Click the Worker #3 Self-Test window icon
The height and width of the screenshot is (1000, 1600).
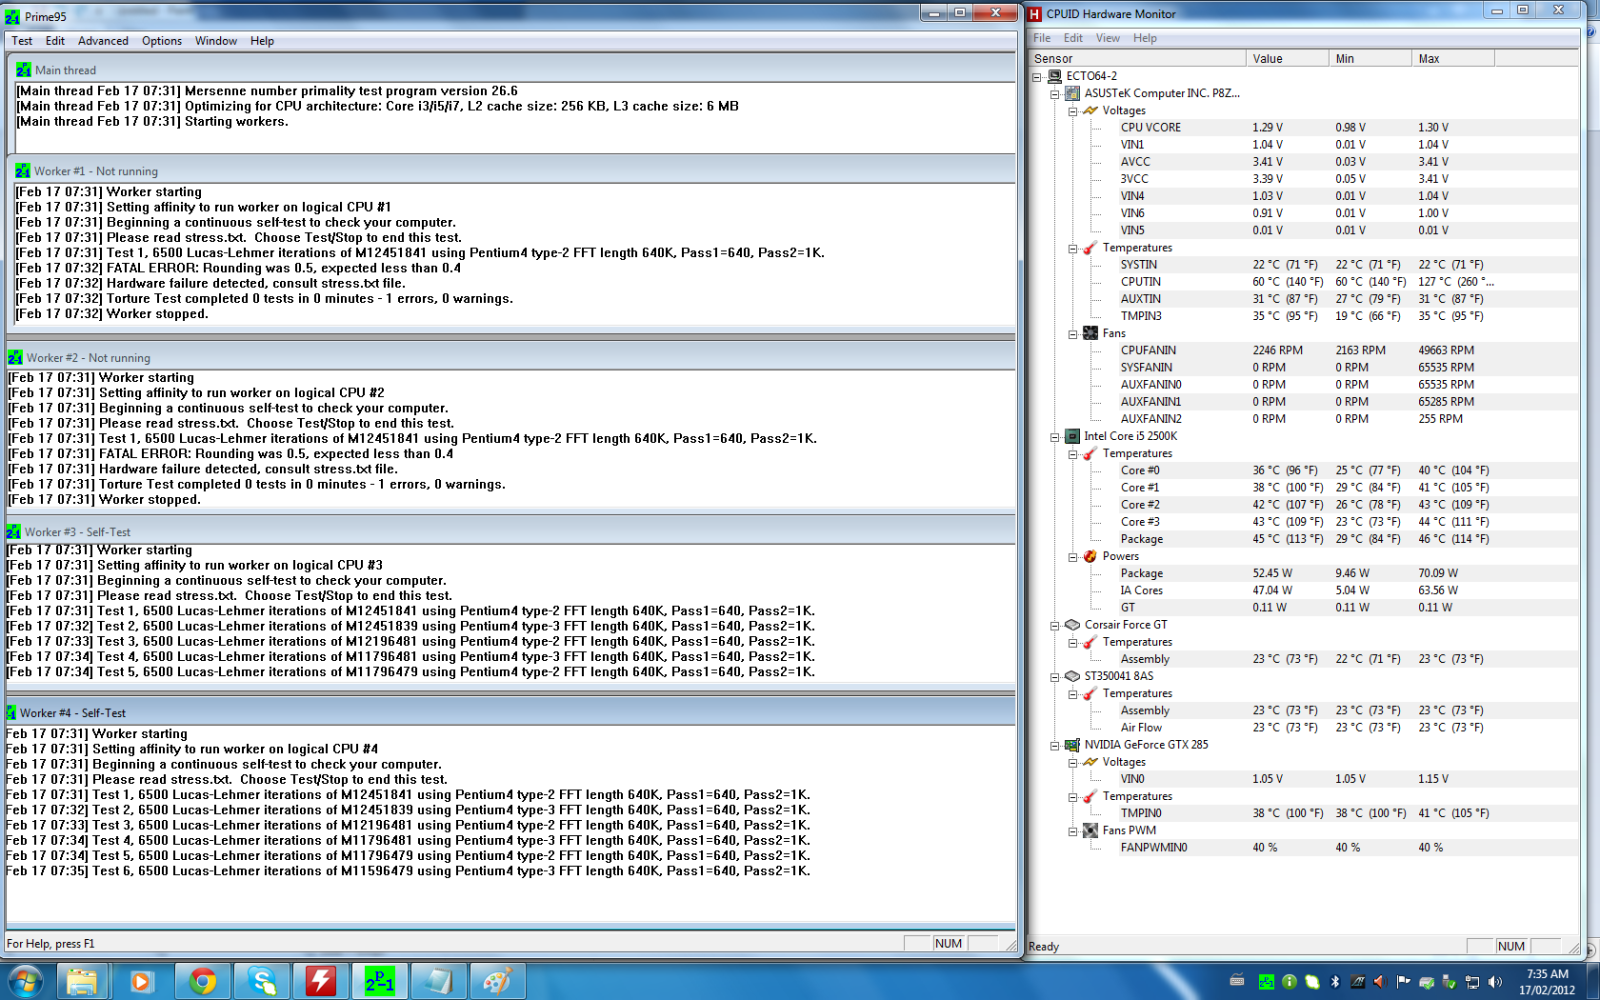[14, 532]
